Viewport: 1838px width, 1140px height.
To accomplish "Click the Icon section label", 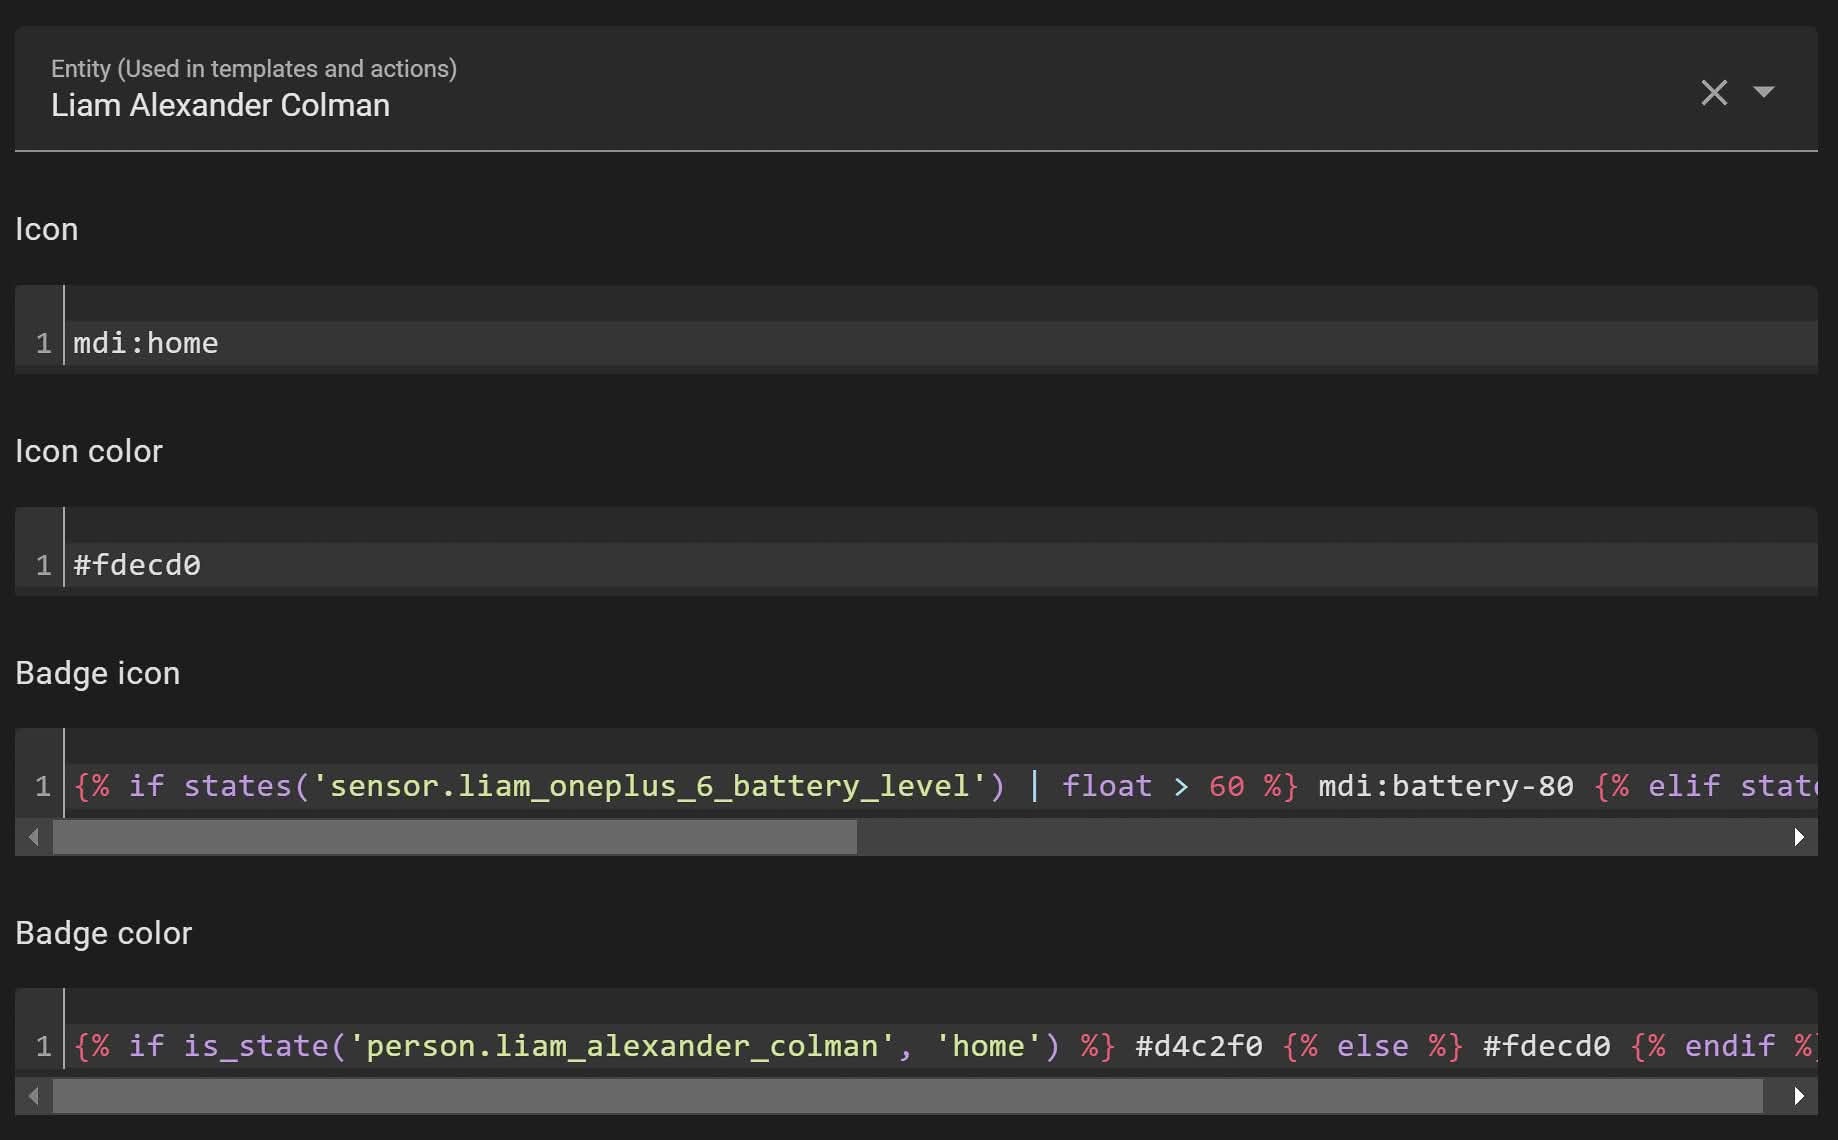I will [46, 229].
